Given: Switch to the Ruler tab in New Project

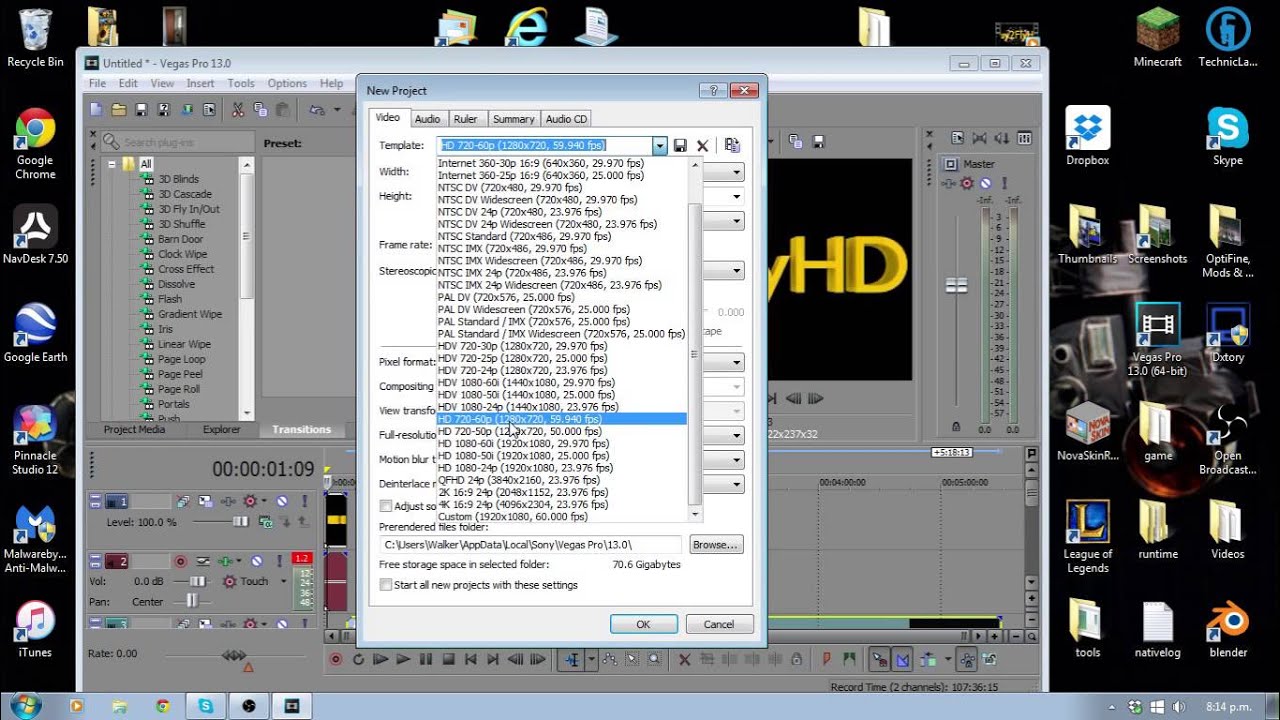Looking at the screenshot, I should click(x=465, y=119).
